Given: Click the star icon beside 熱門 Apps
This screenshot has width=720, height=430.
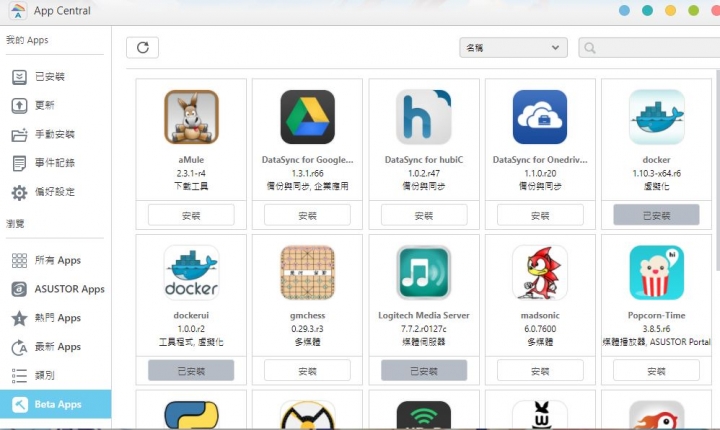Looking at the screenshot, I should 19,318.
